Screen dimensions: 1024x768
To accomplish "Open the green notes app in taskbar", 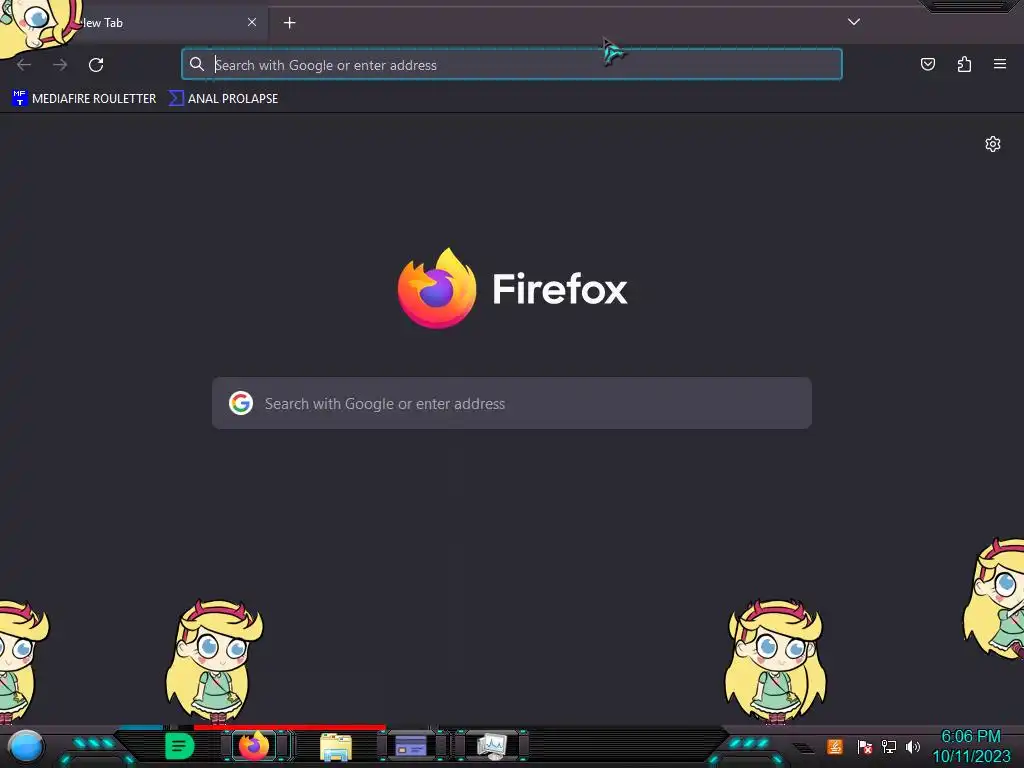I will click(180, 746).
